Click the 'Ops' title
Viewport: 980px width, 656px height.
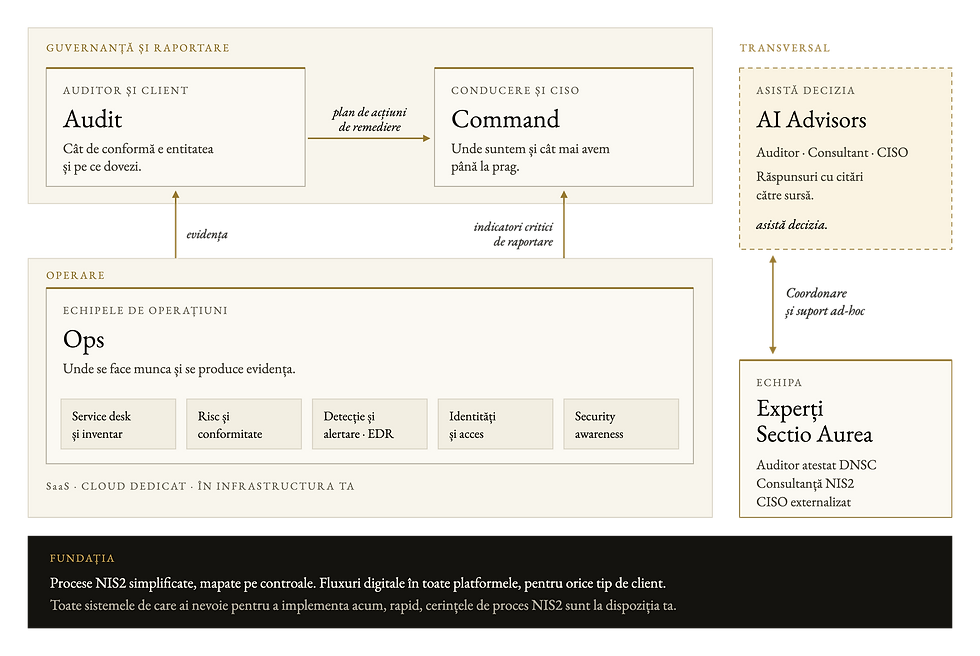[x=84, y=340]
